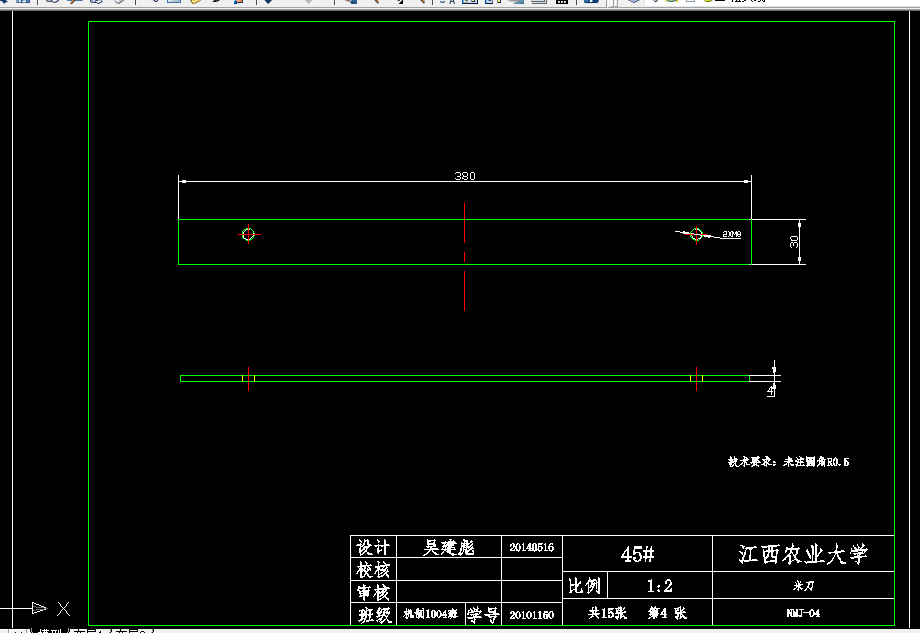
Task: Select the sheet count text 共15张
Action: click(607, 613)
